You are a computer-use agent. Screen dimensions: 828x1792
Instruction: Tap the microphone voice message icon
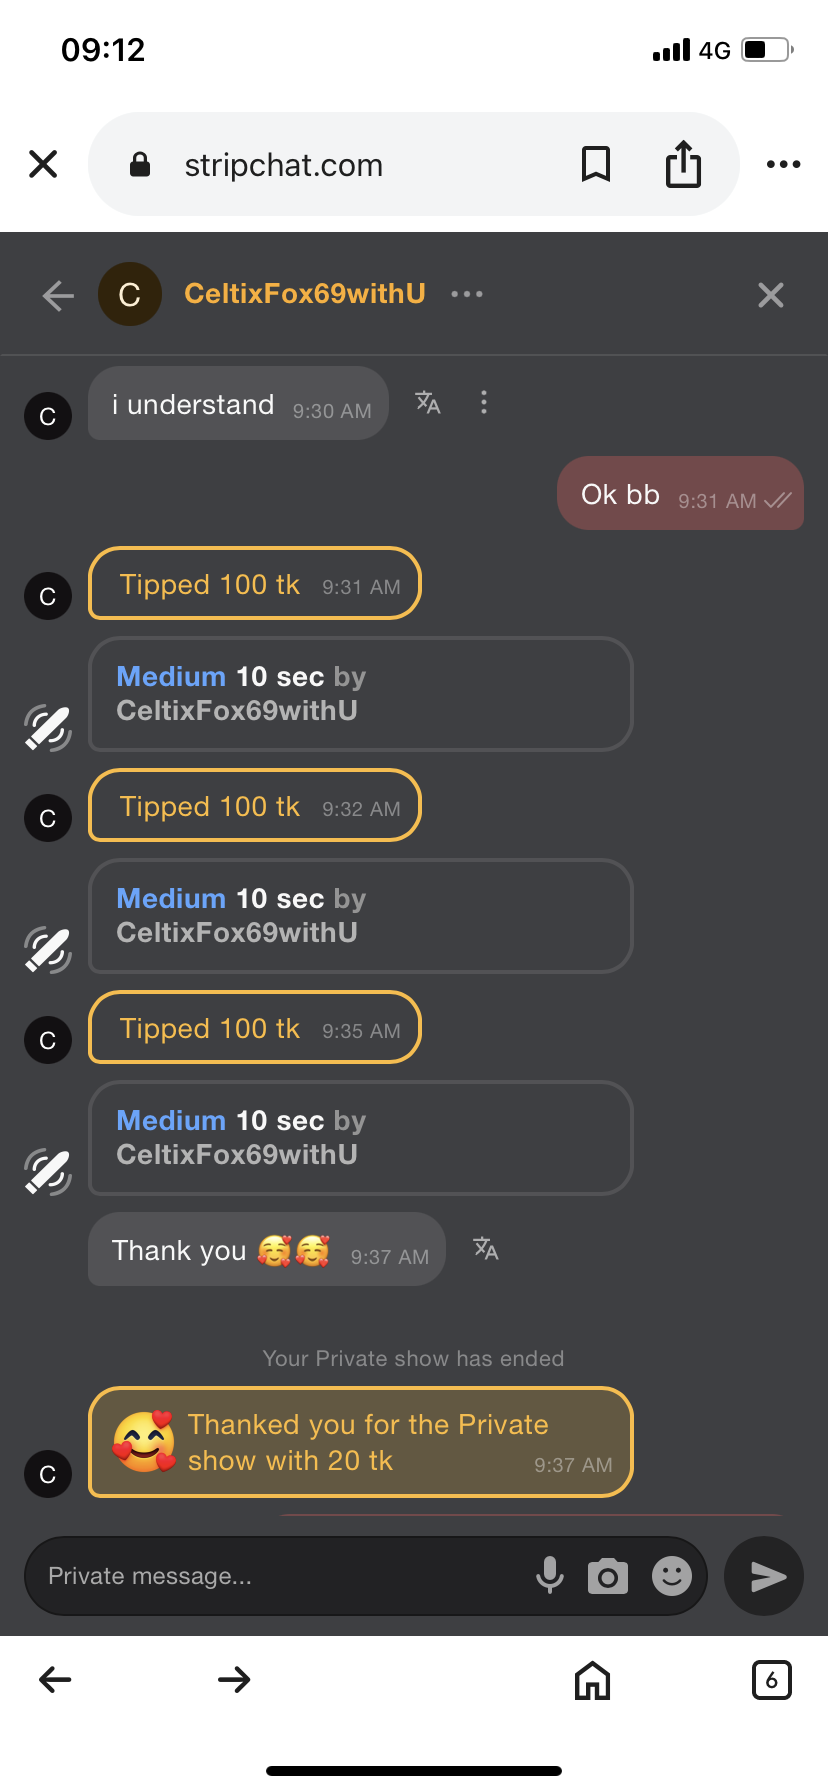tap(549, 1575)
